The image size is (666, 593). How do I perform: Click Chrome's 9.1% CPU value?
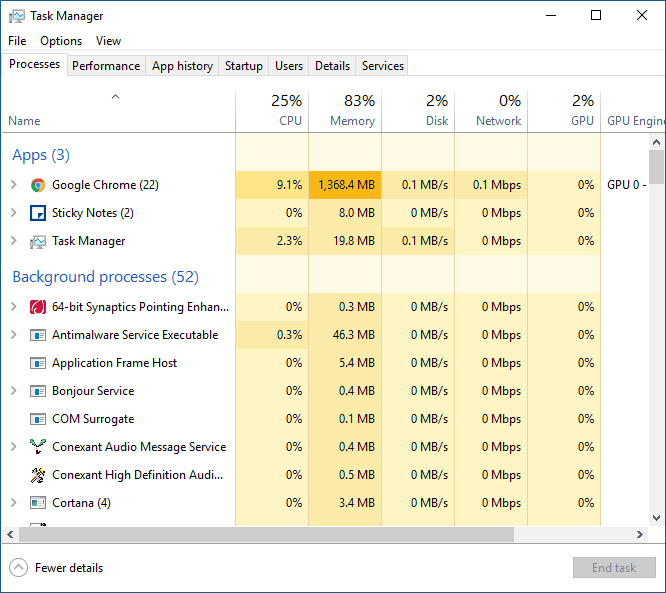(289, 185)
